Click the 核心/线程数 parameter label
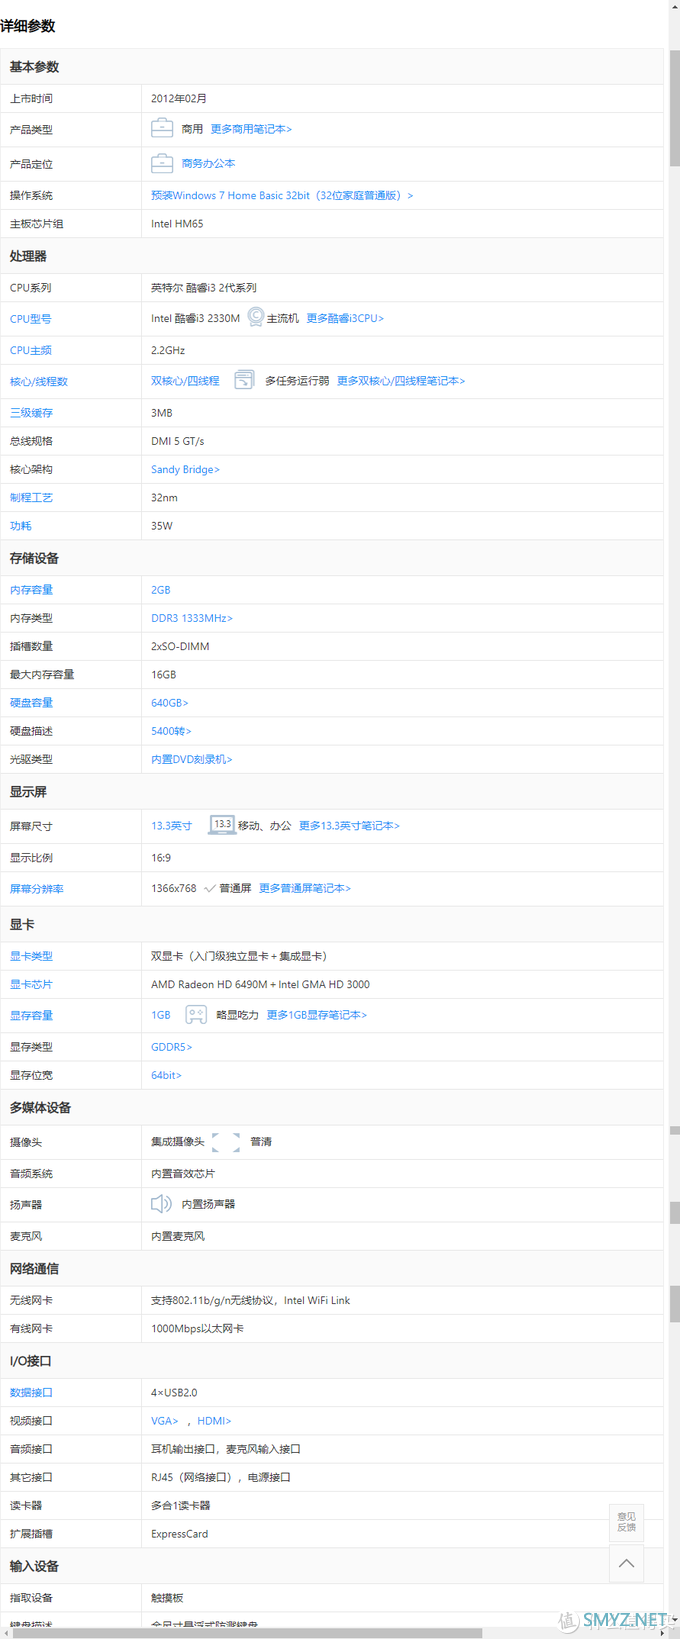This screenshot has width=680, height=1639. tap(39, 382)
